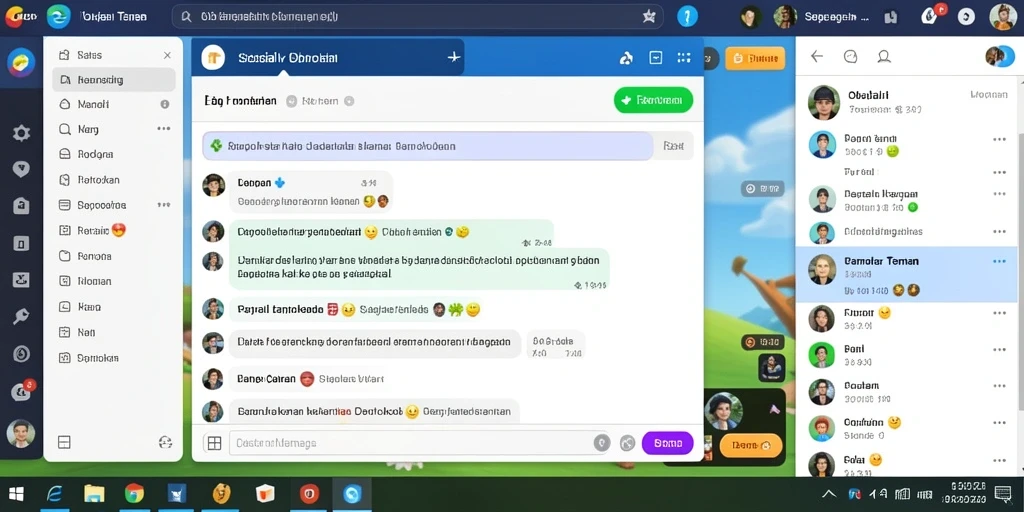This screenshot has width=1024, height=512.
Task: Click the search bar at the top
Action: [418, 17]
